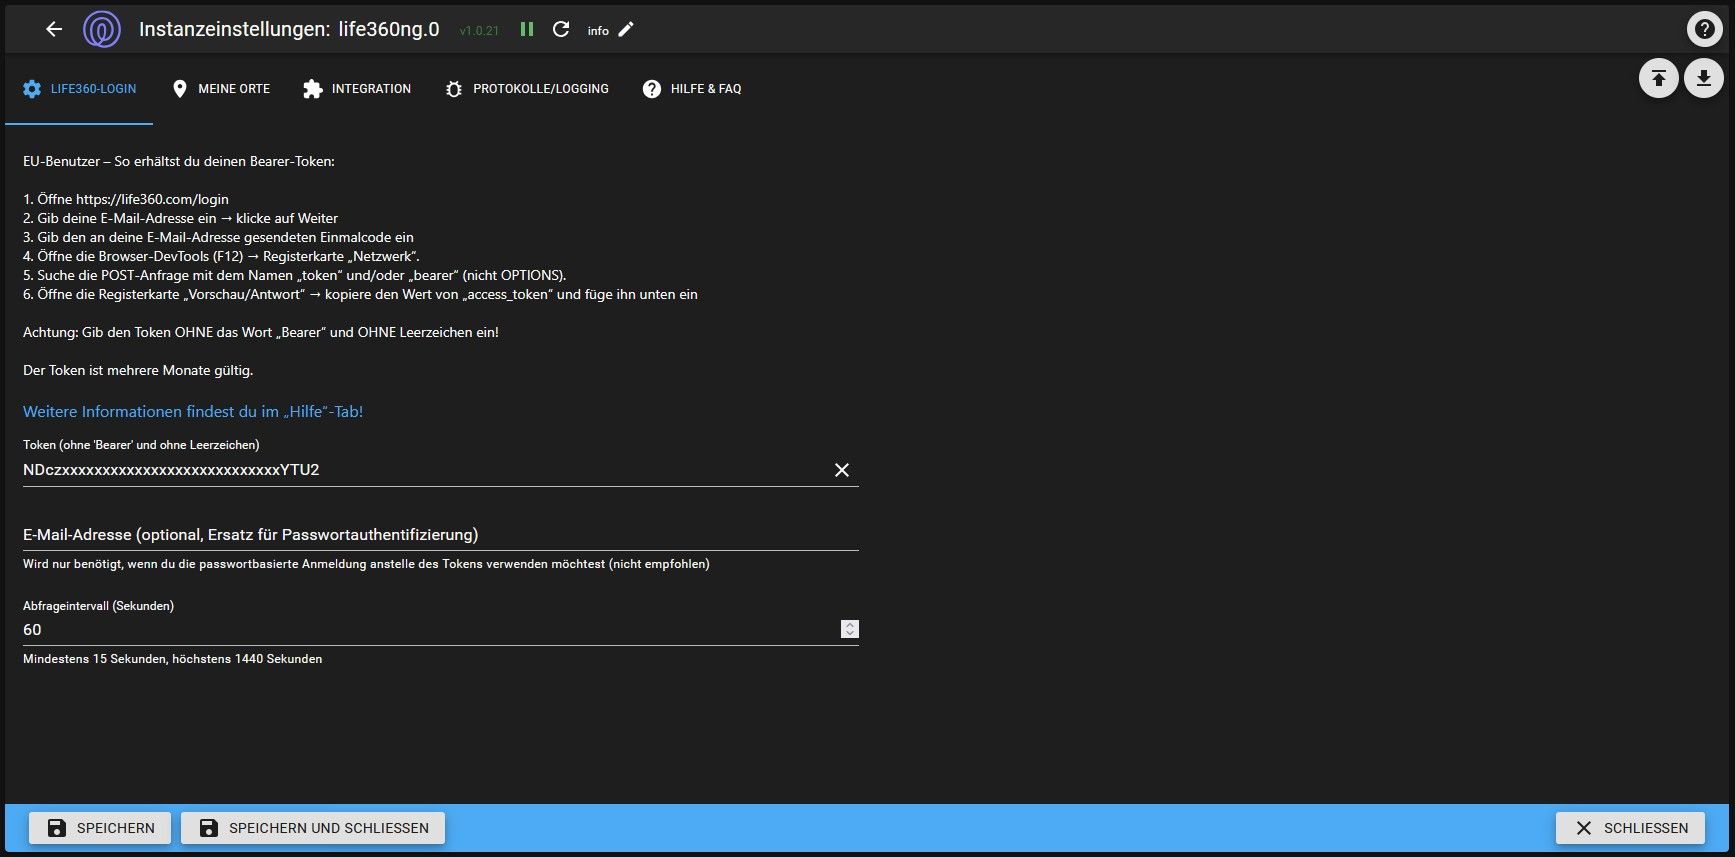Clear the token field with X
This screenshot has width=1735, height=857.
[842, 470]
